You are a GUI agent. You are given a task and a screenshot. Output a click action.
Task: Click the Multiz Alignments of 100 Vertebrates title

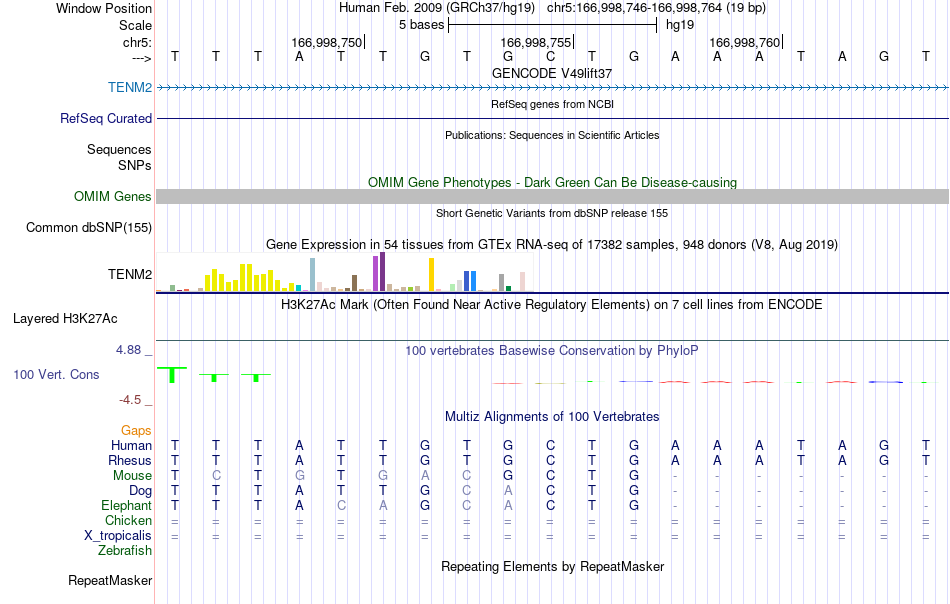[x=552, y=416]
